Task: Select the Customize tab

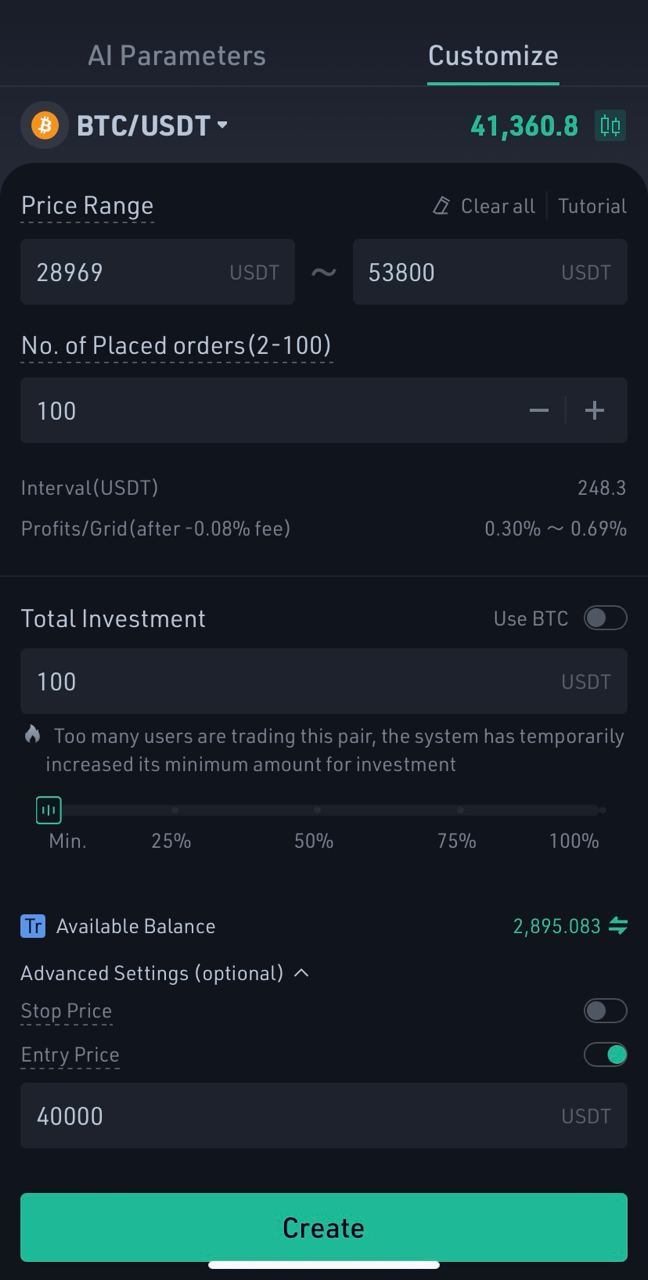Action: (493, 55)
